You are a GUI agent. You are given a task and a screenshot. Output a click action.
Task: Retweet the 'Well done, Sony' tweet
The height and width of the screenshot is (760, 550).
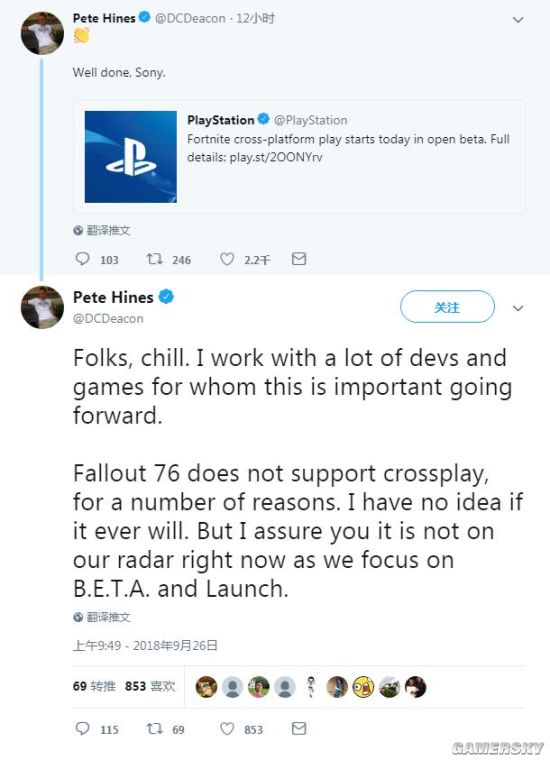point(155,259)
